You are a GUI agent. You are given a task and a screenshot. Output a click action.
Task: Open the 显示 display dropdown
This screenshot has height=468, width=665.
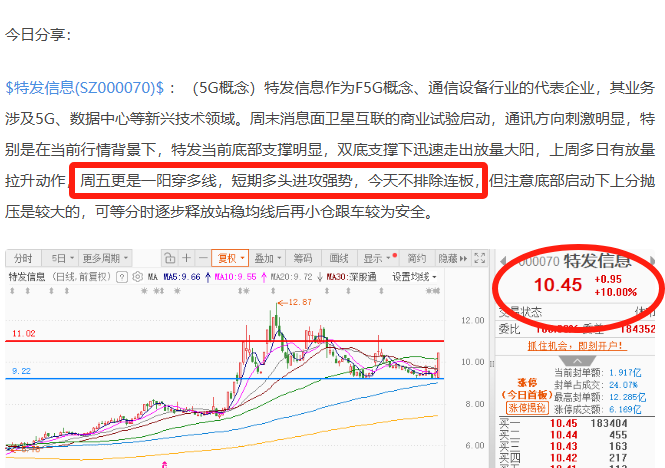tap(378, 258)
